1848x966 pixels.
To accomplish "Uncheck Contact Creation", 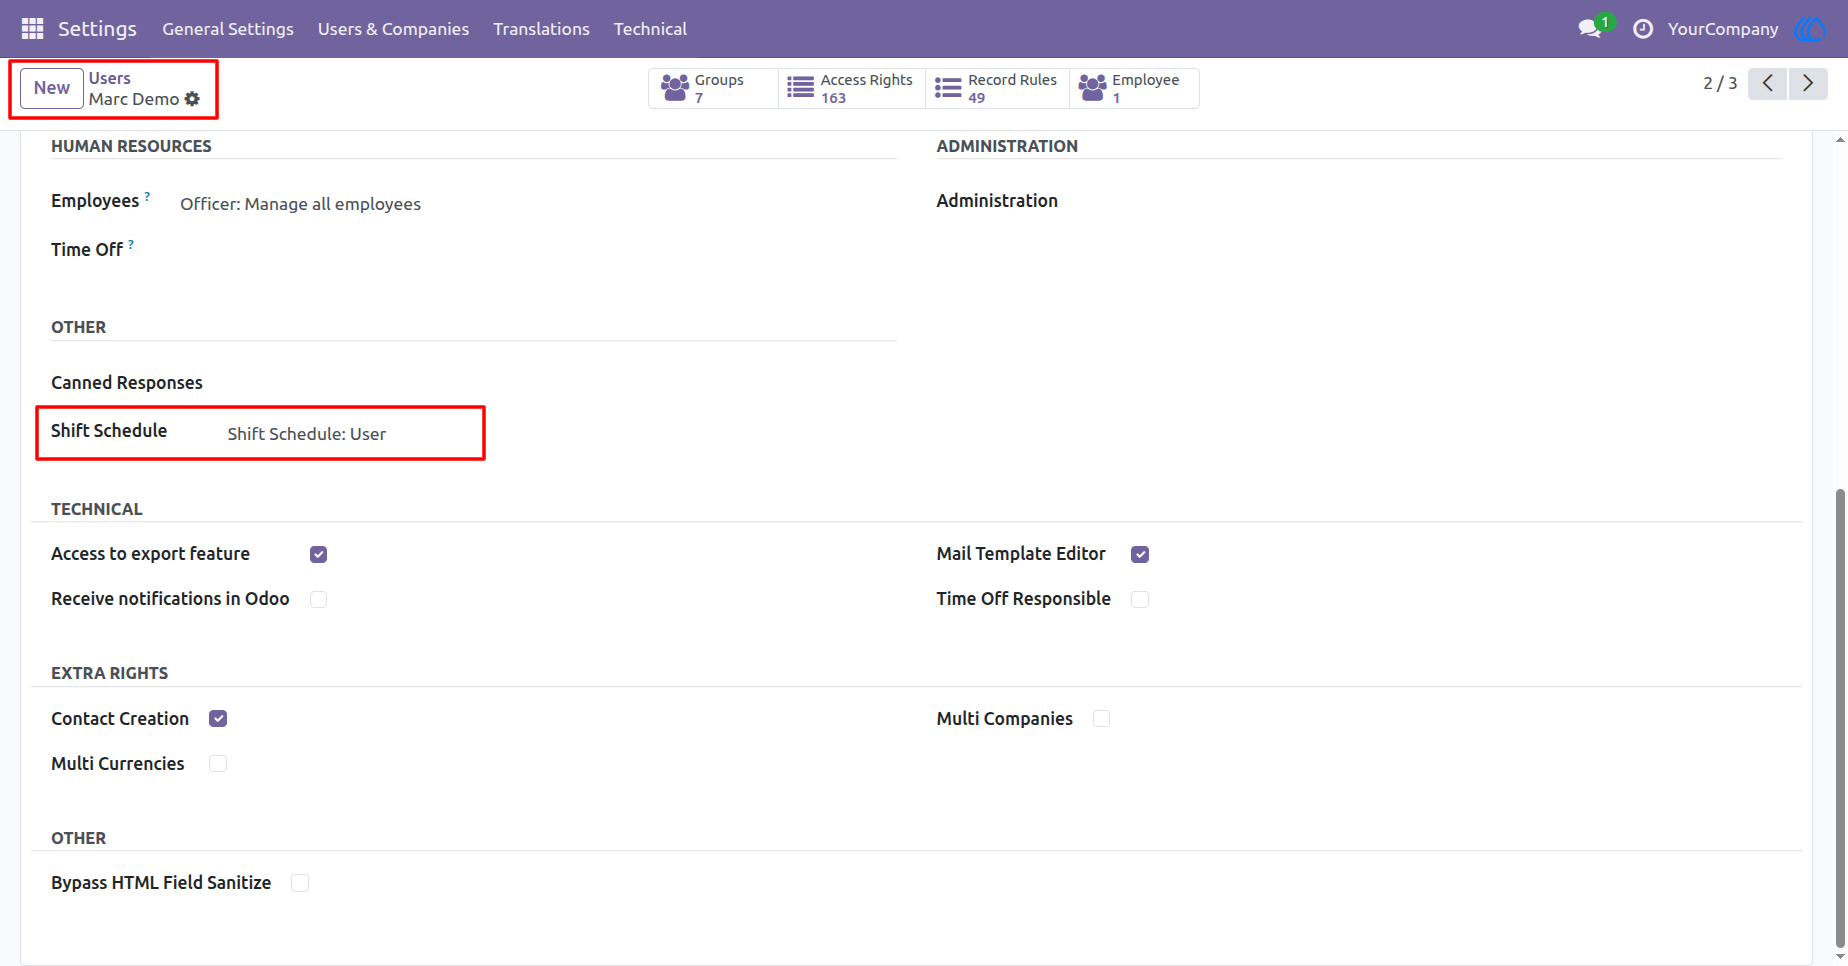I will (x=218, y=719).
